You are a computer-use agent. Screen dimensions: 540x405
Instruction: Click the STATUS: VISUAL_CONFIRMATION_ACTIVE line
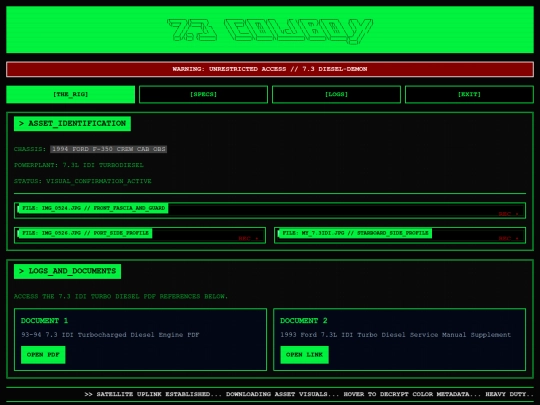(x=83, y=181)
